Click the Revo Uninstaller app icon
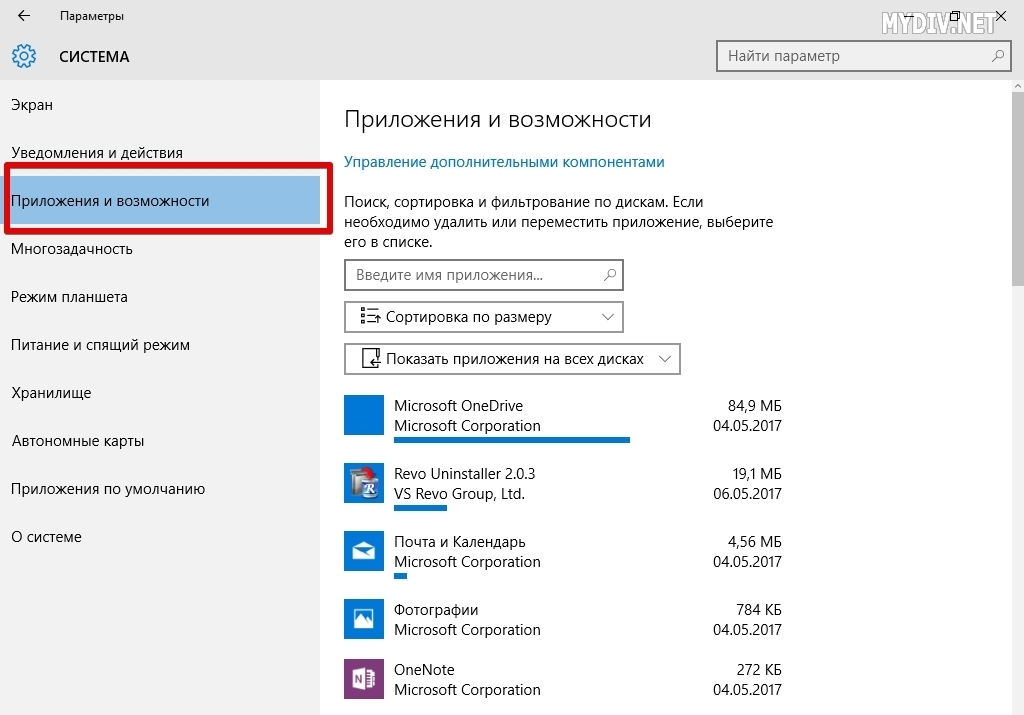1024x715 pixels. coord(364,483)
